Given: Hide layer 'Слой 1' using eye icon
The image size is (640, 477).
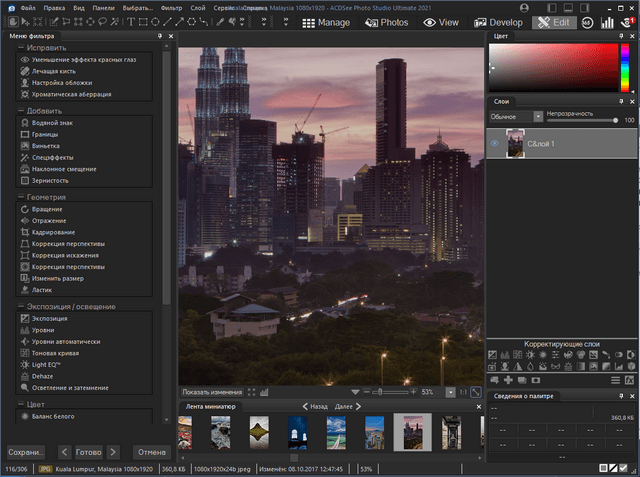Looking at the screenshot, I should click(x=496, y=145).
